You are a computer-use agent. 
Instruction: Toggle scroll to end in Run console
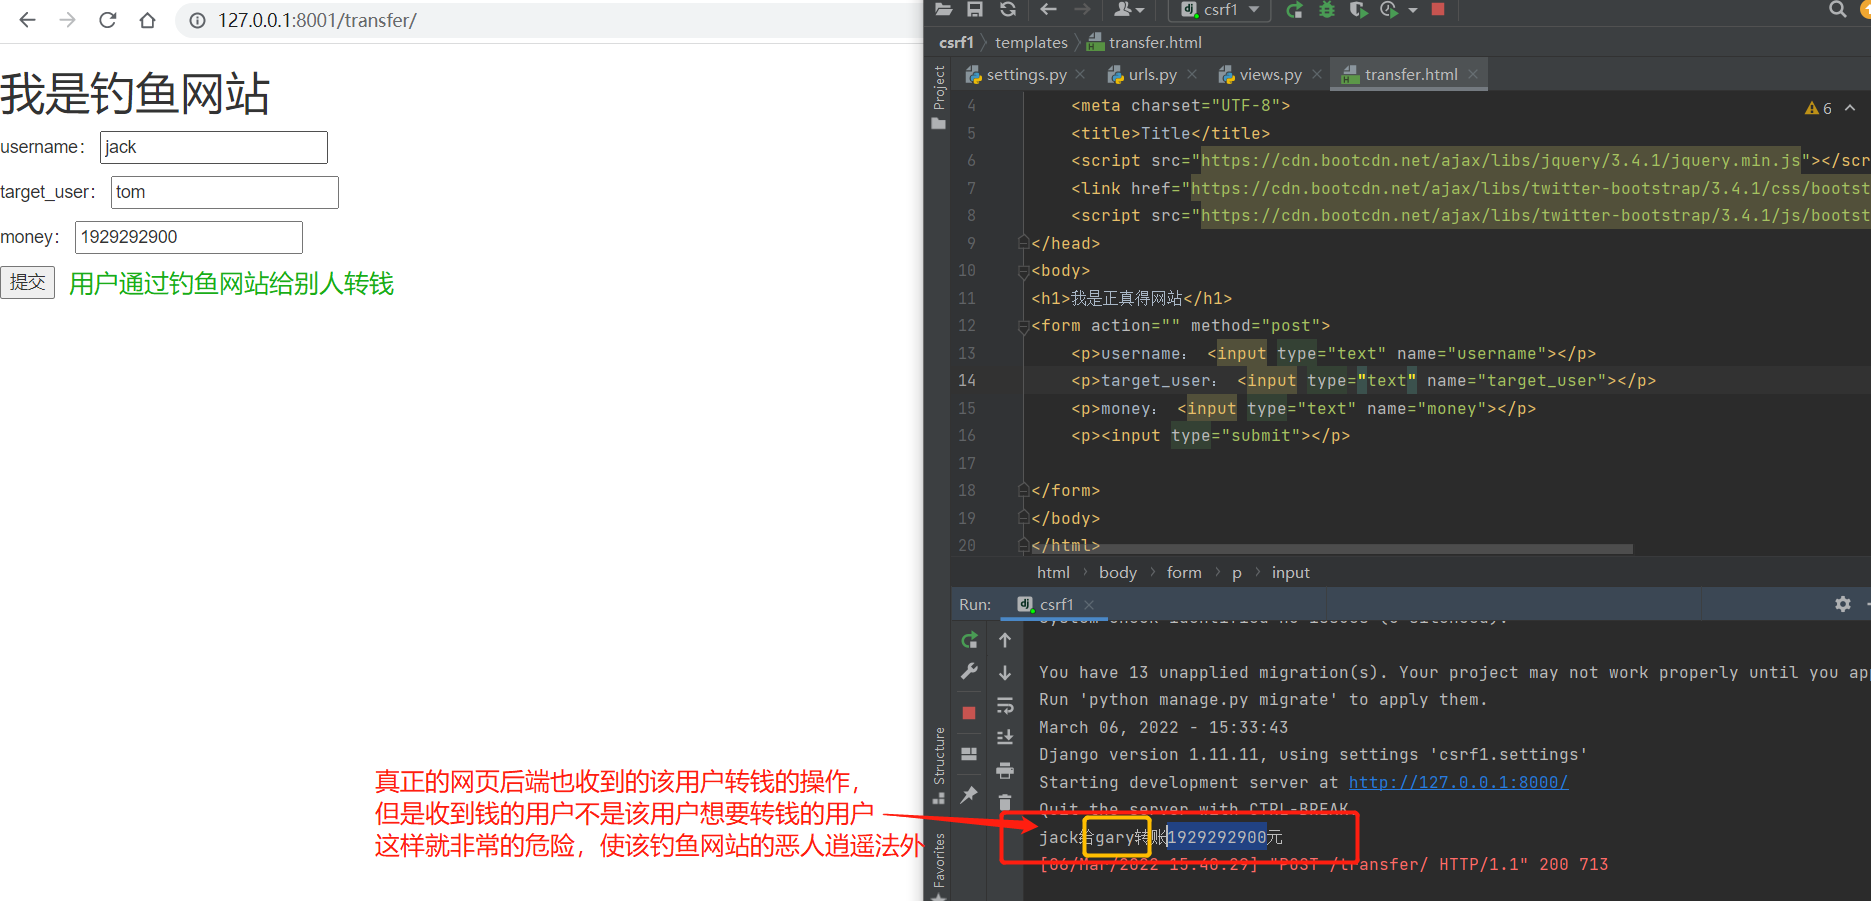click(x=1005, y=738)
